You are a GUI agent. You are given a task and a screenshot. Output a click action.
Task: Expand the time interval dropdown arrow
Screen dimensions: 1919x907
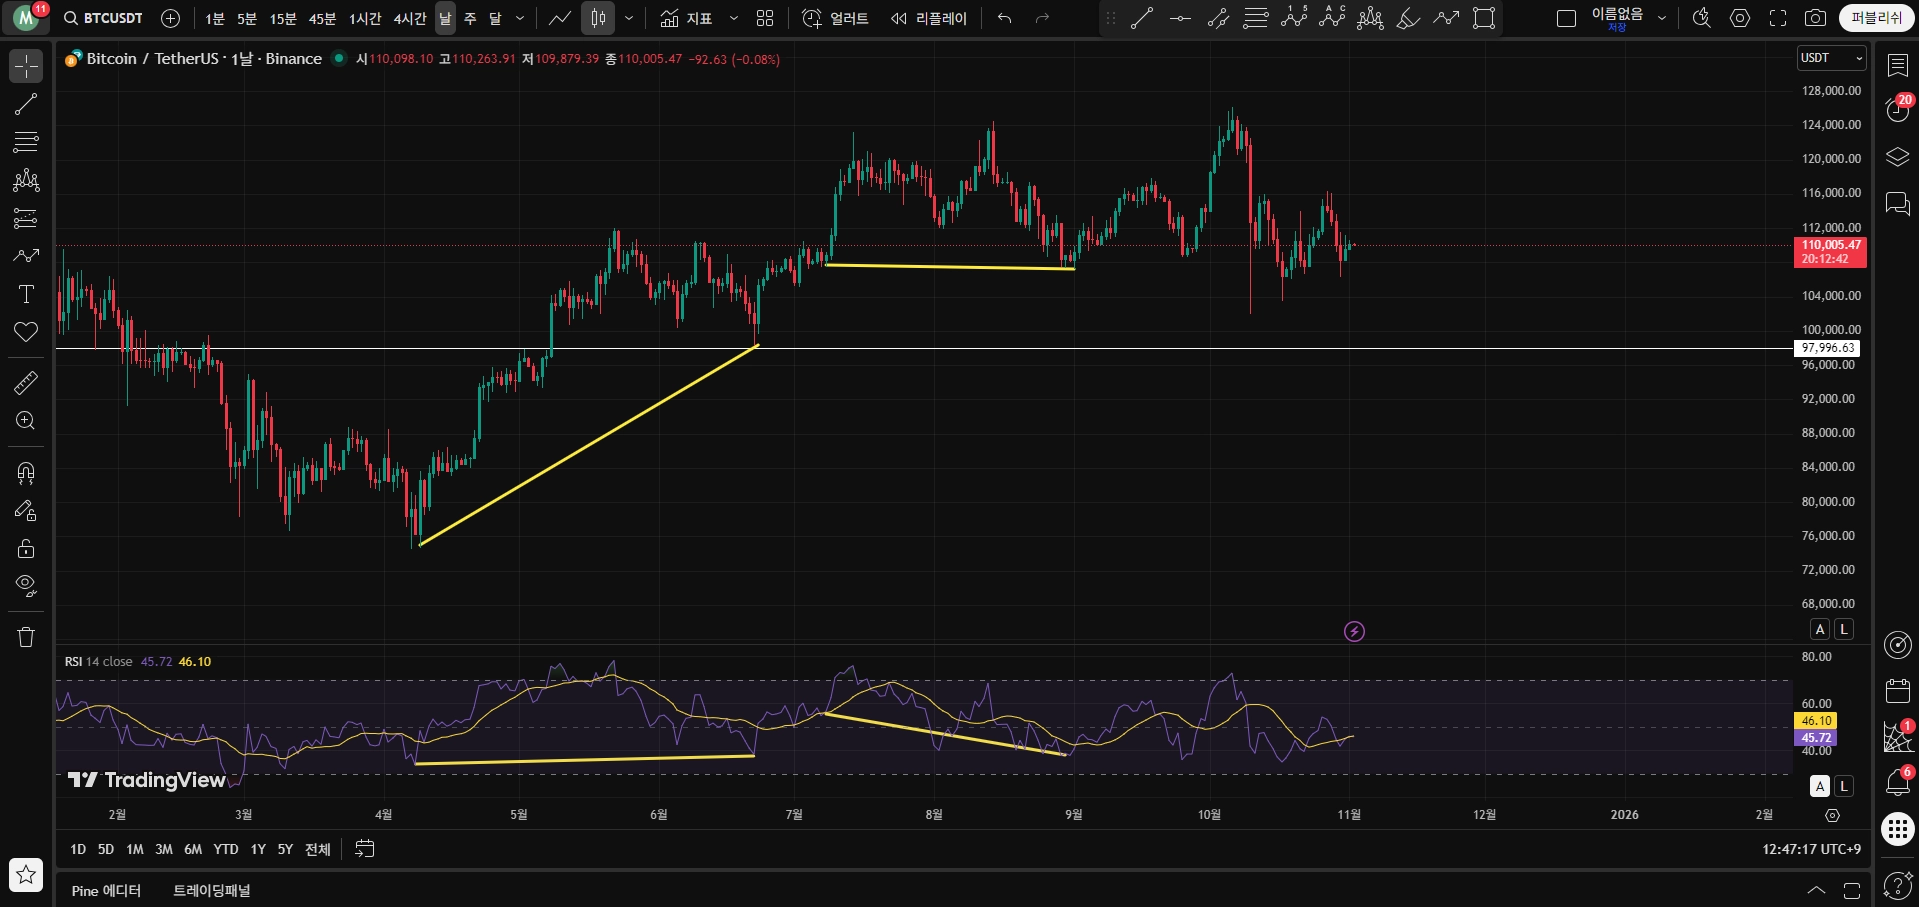pos(520,18)
